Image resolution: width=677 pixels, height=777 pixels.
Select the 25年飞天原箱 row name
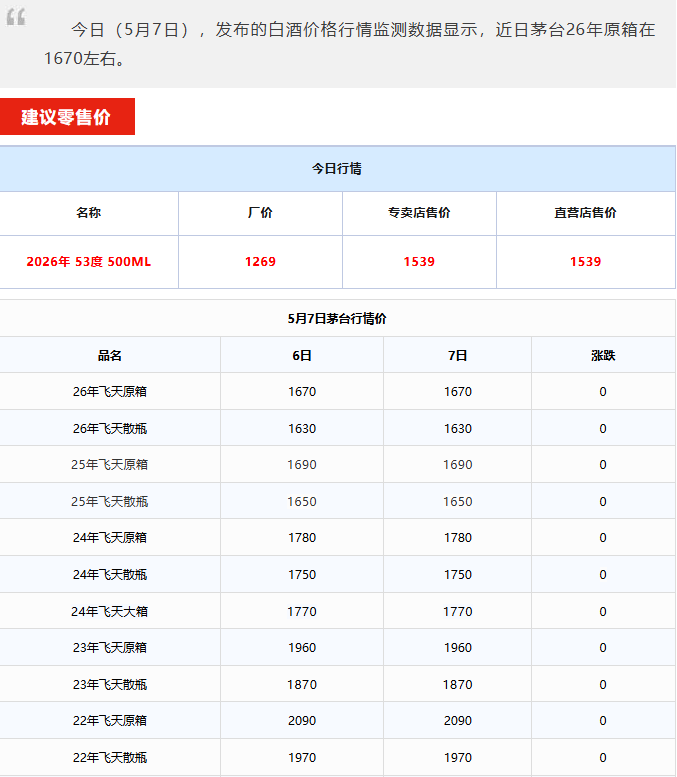(110, 464)
